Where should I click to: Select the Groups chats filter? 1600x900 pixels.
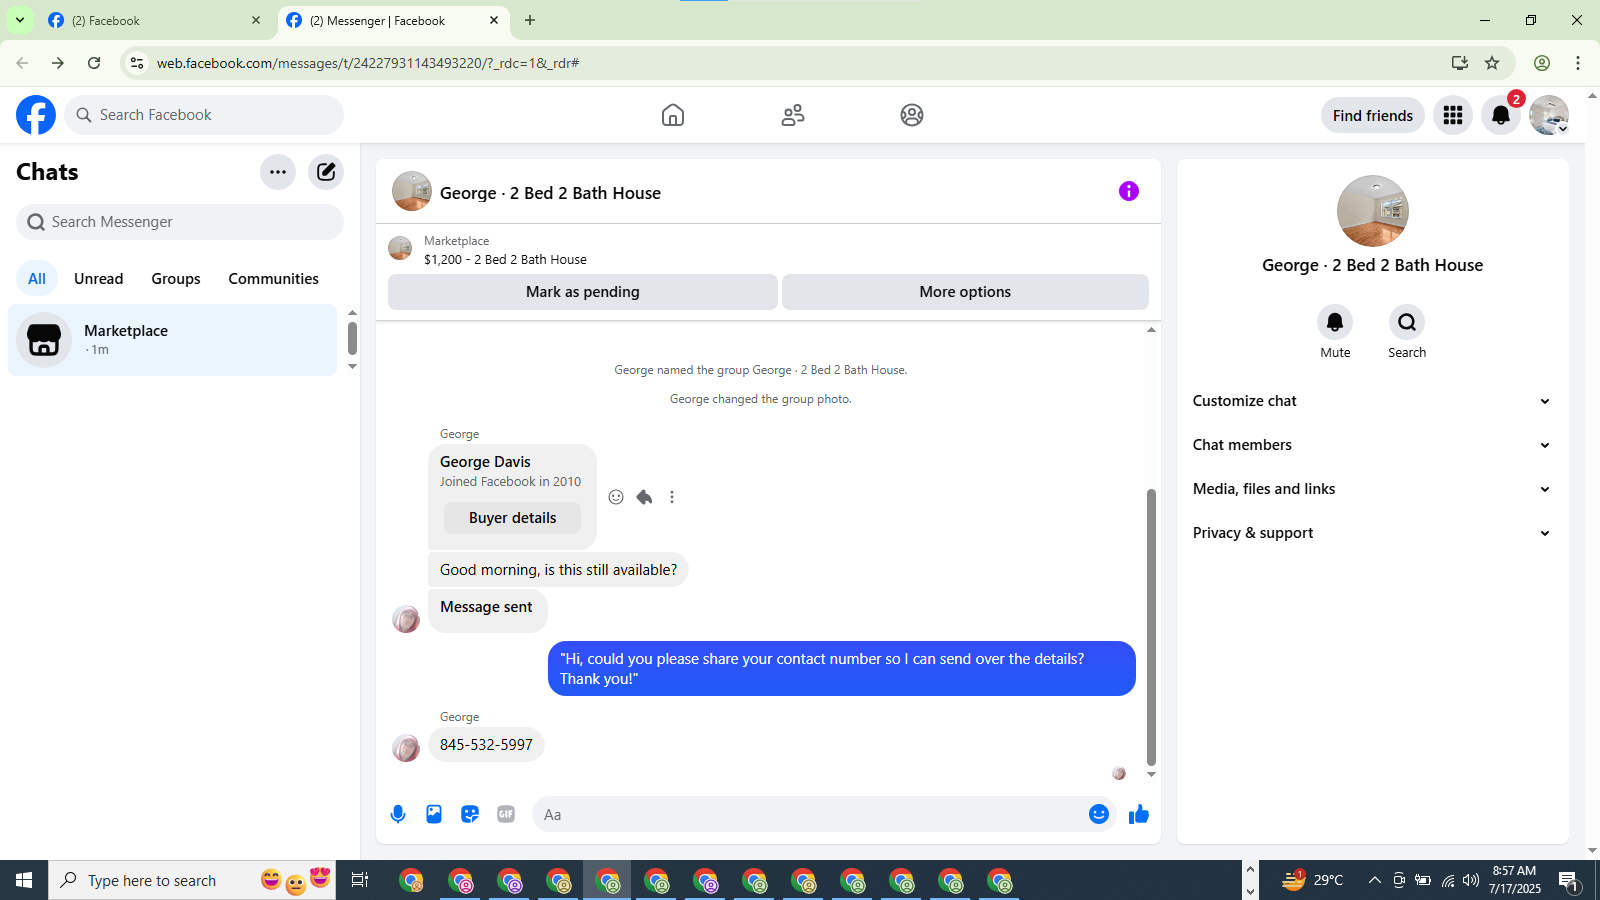coord(176,279)
